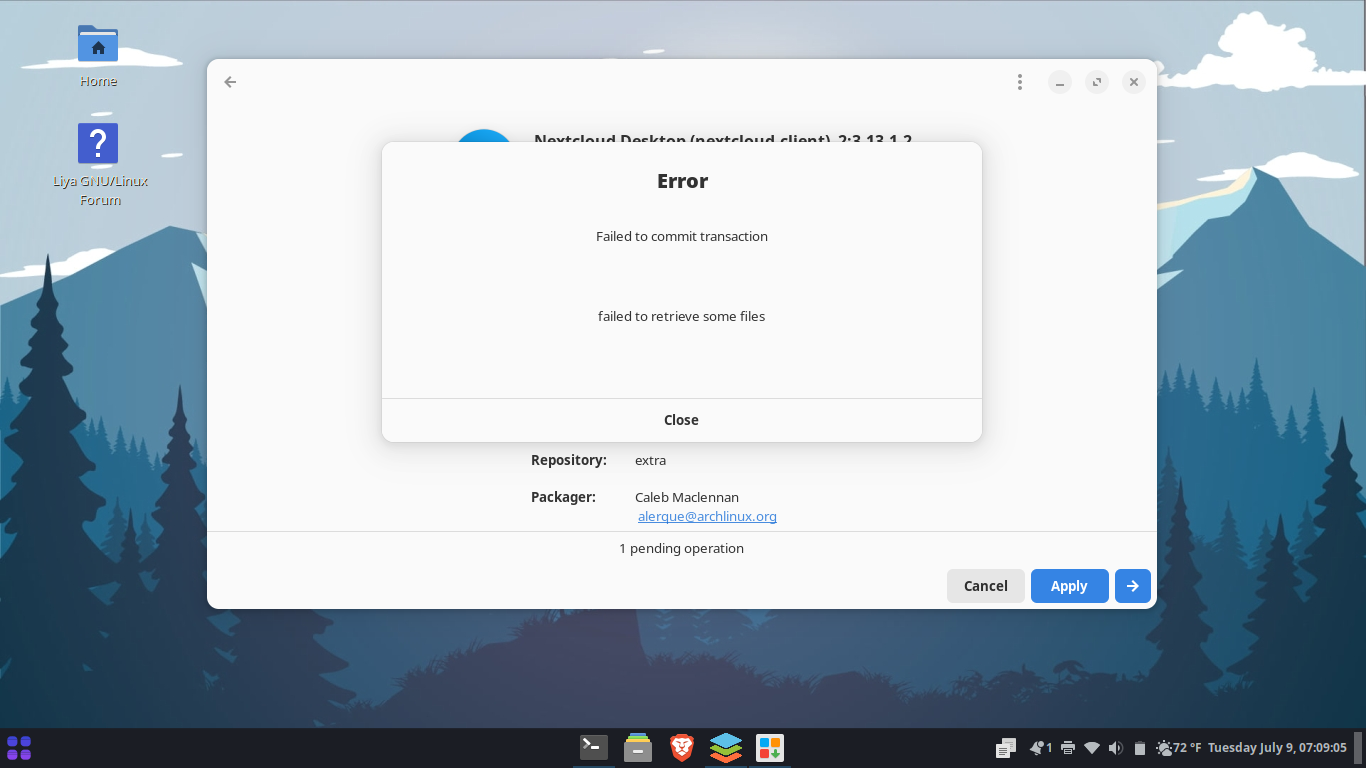
Task: Open the clipboard manager tray icon
Action: click(x=1006, y=748)
